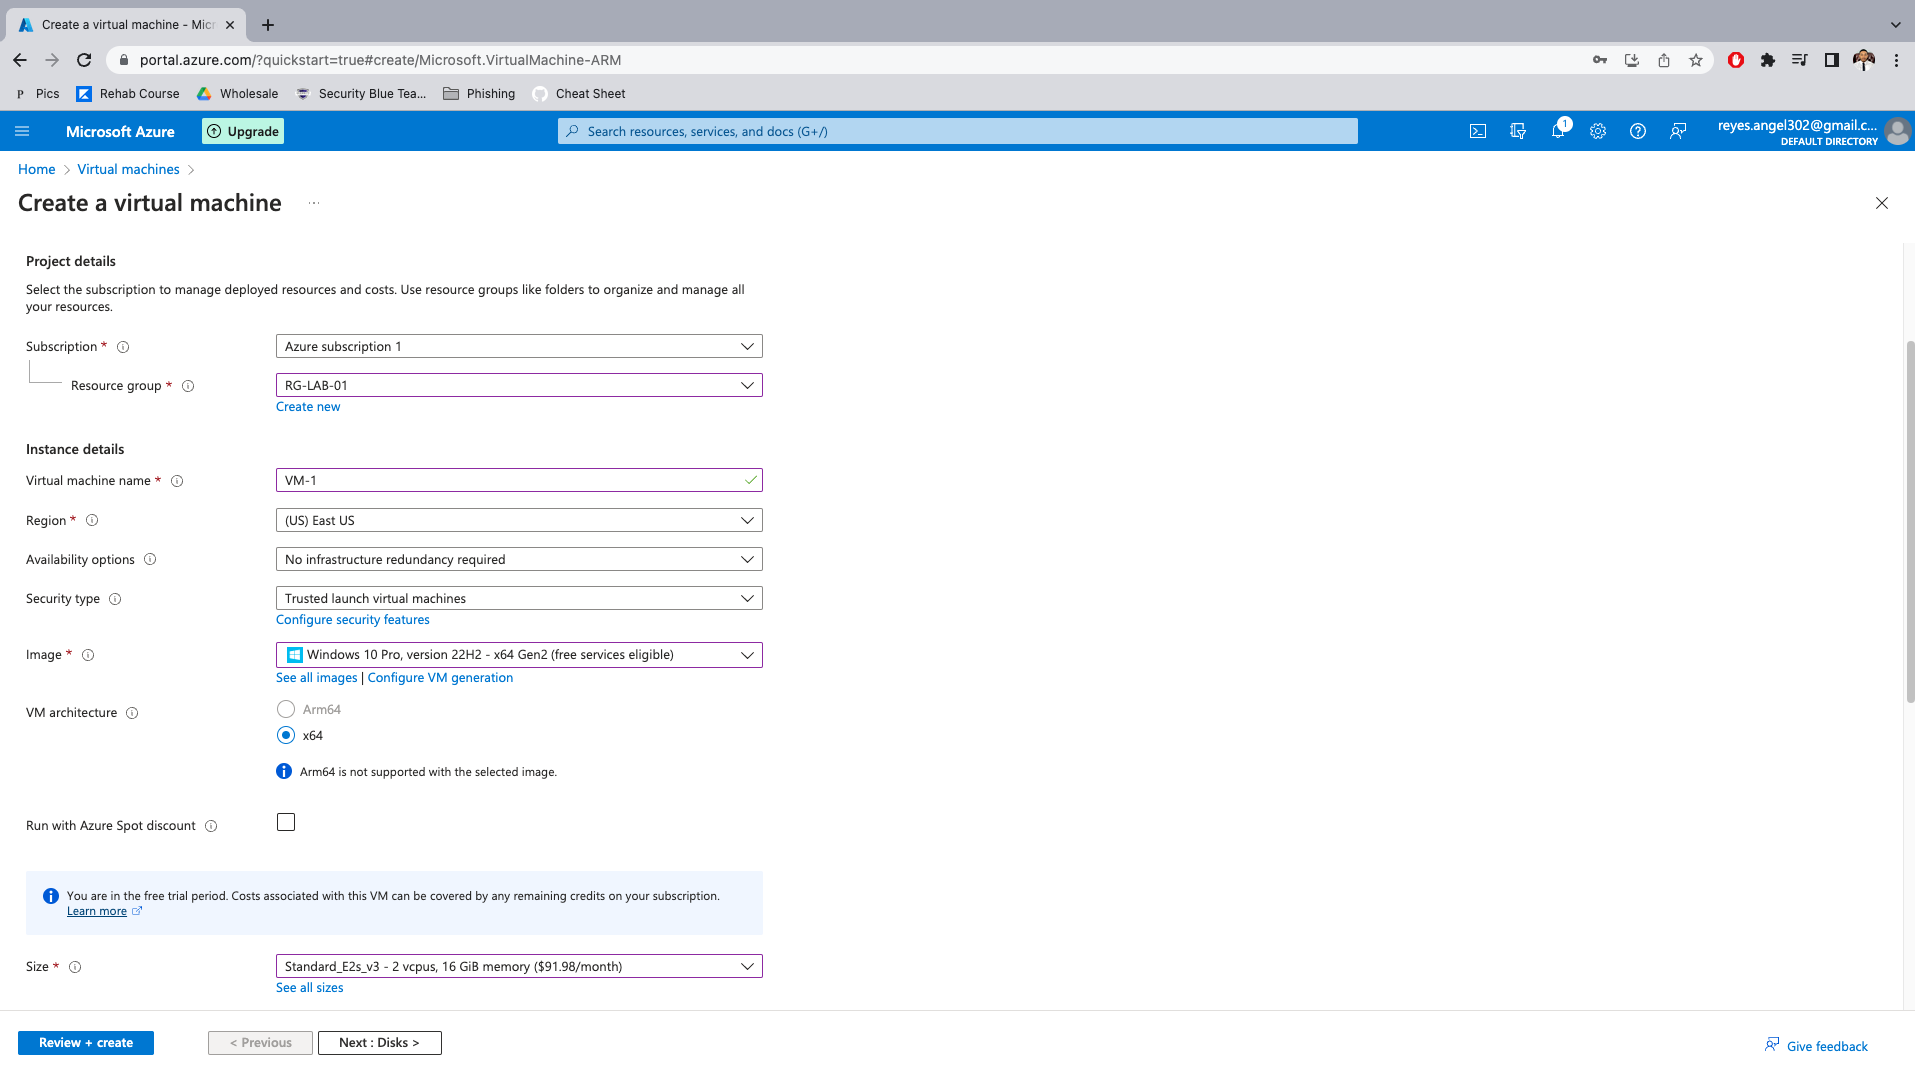This screenshot has height=1077, width=1915.
Task: Enable Run with Azure Spot discount
Action: 285,821
